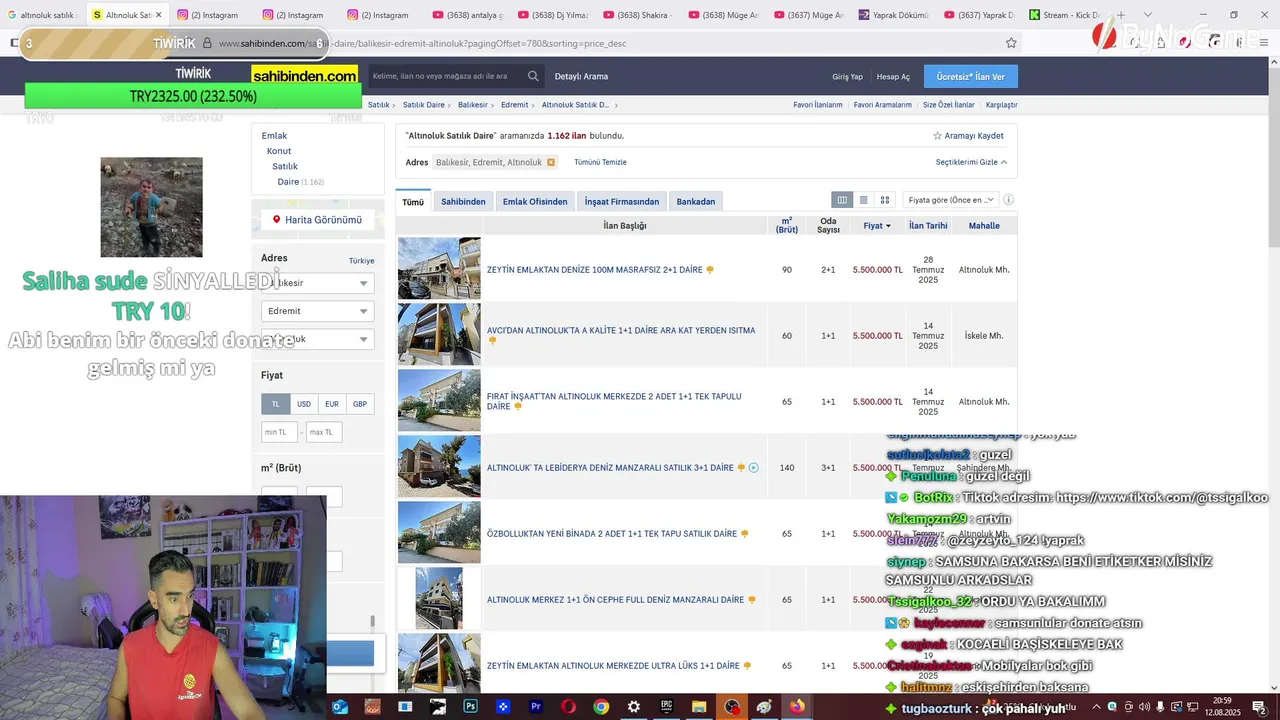Image resolution: width=1280 pixels, height=720 pixels.
Task: Switch to the Yaprak Dökümü browser tab
Action: (x=894, y=15)
